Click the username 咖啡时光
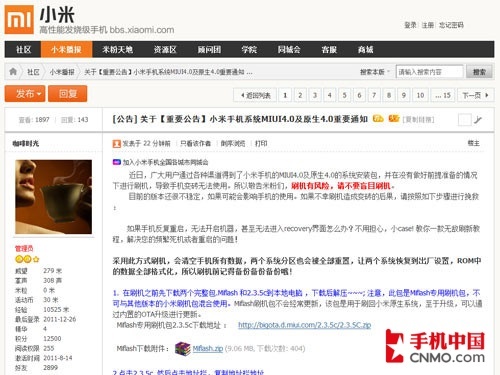 pyautogui.click(x=26, y=144)
